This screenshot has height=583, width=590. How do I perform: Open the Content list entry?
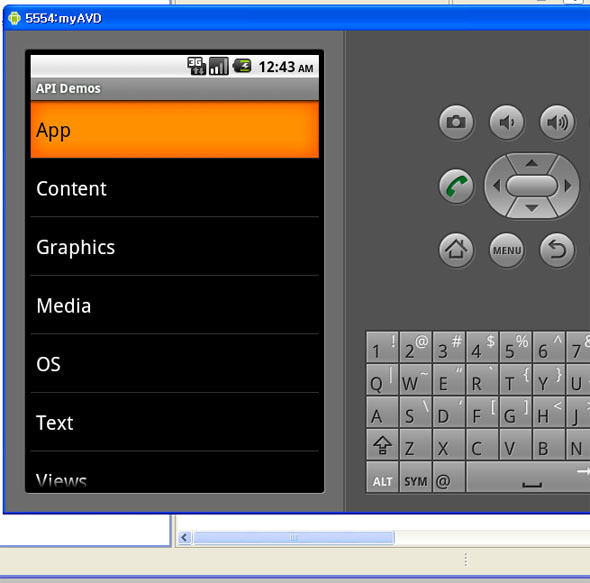pos(175,188)
